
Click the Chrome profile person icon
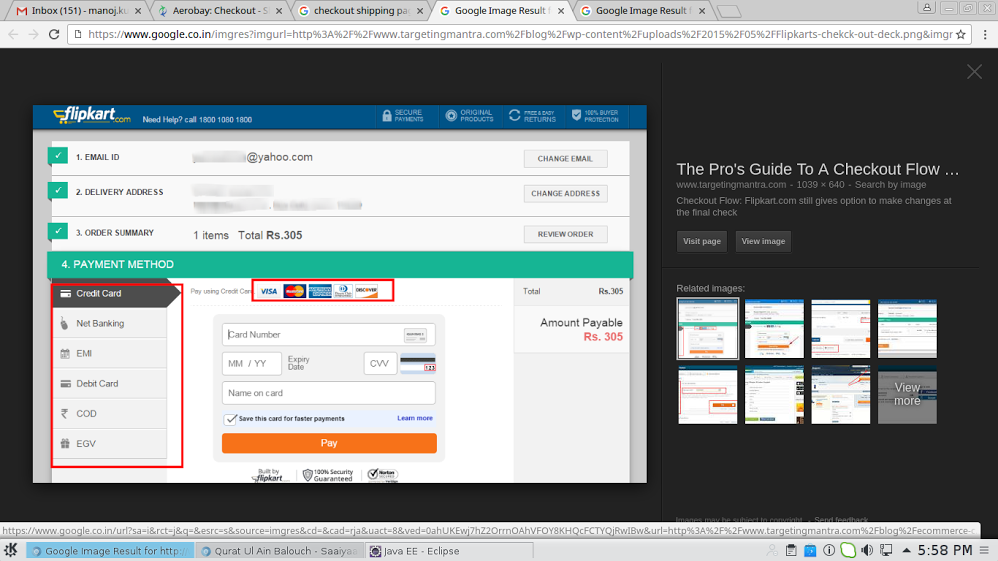[927, 8]
